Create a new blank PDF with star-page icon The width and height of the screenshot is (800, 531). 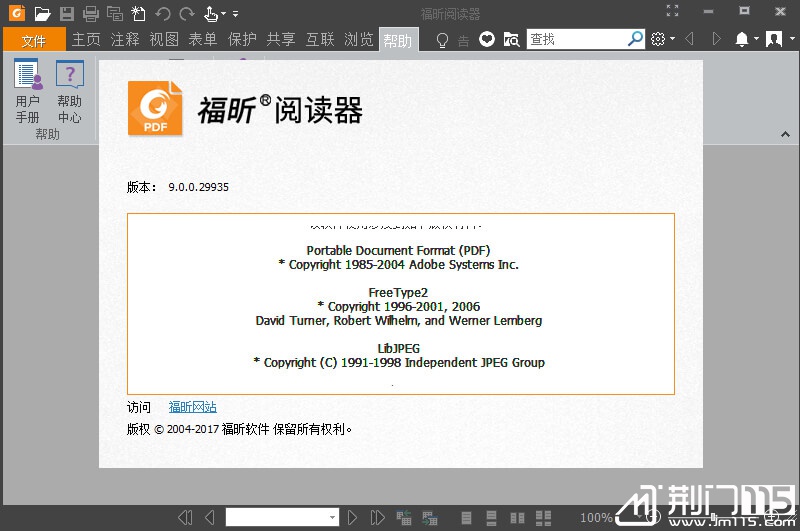coord(138,14)
